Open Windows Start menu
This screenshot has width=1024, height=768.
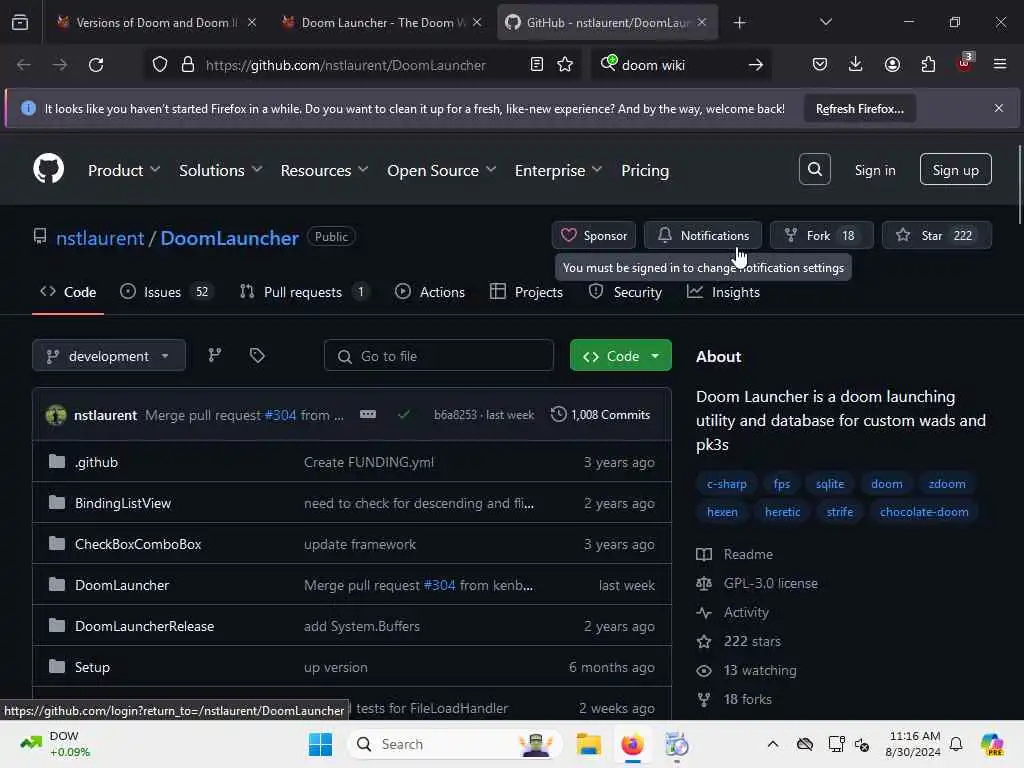(x=320, y=744)
